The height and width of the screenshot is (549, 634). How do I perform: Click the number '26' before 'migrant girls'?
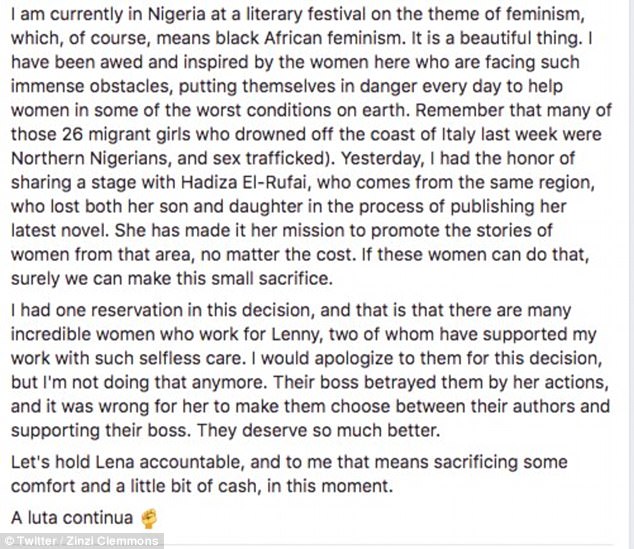click(x=72, y=135)
